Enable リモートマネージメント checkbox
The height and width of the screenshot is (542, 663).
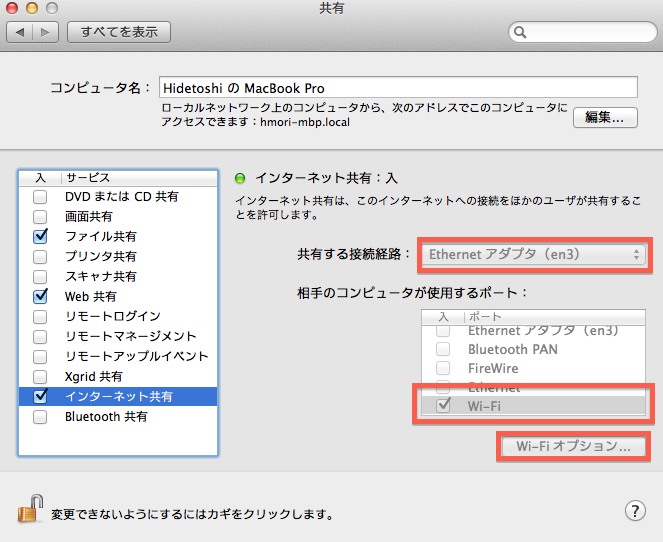click(40, 337)
